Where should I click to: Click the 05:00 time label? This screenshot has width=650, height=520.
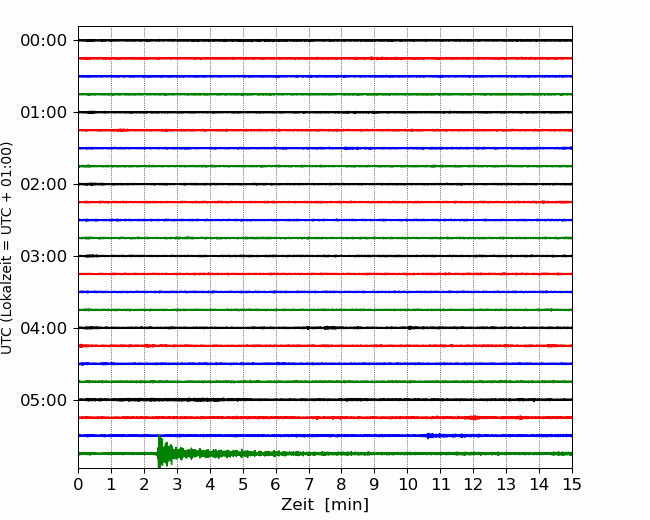point(44,401)
